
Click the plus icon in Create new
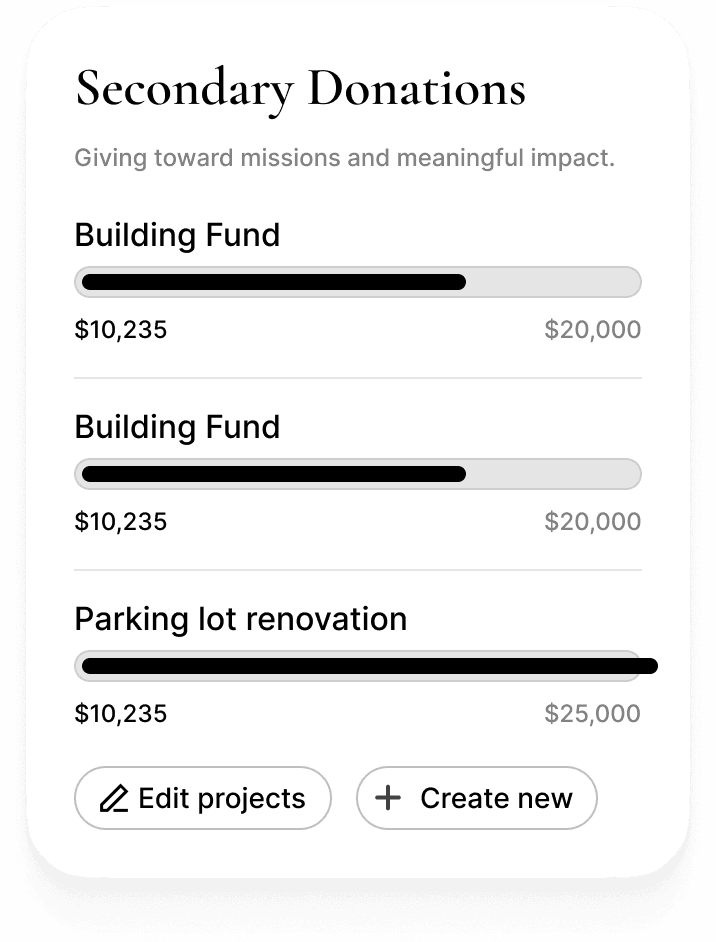click(x=387, y=798)
